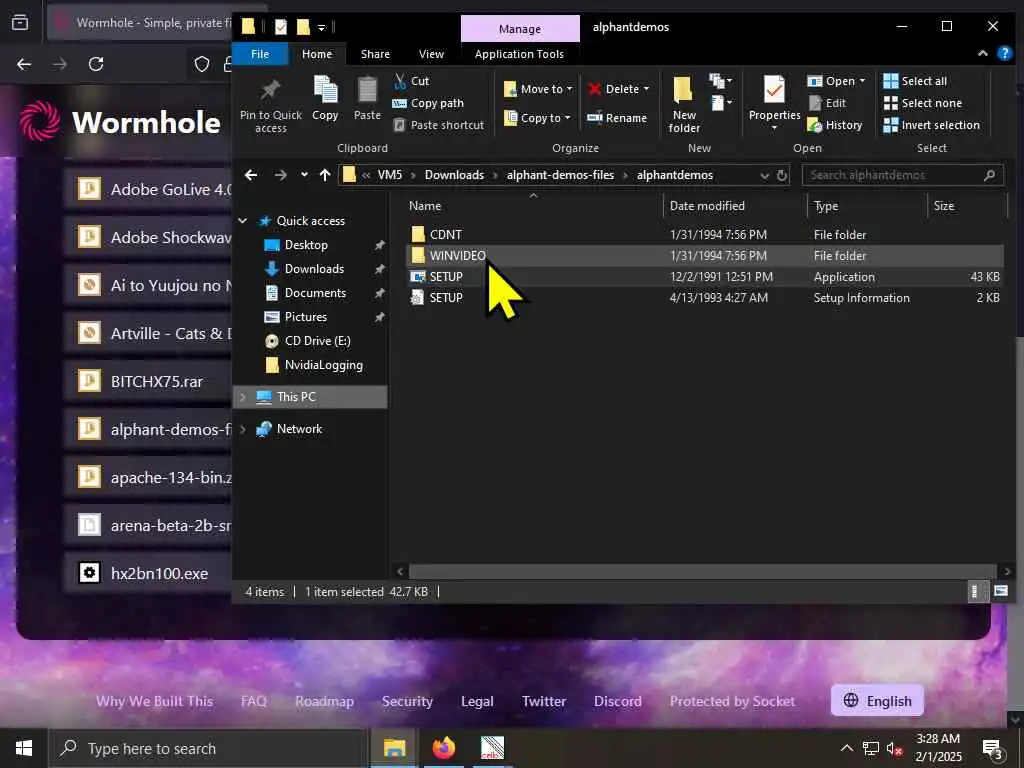Open Explorer help icon
Viewport: 1024px width, 768px height.
pos(1004,54)
